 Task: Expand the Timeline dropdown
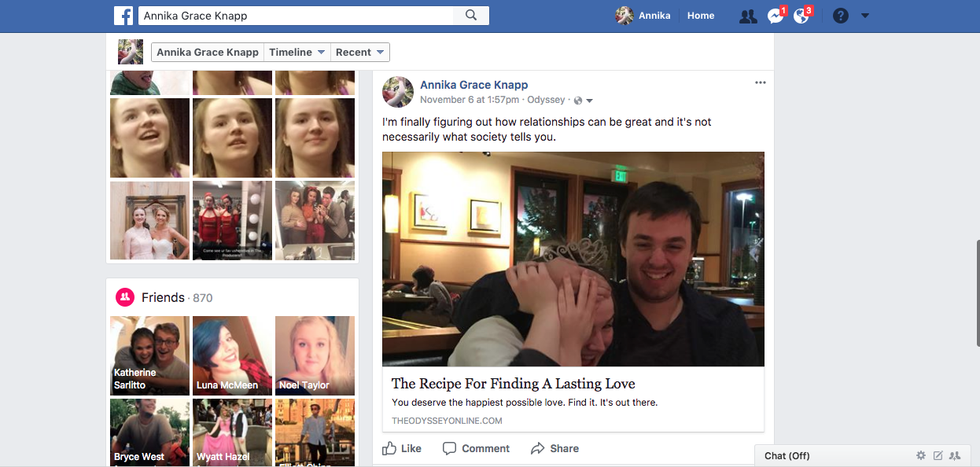click(298, 52)
